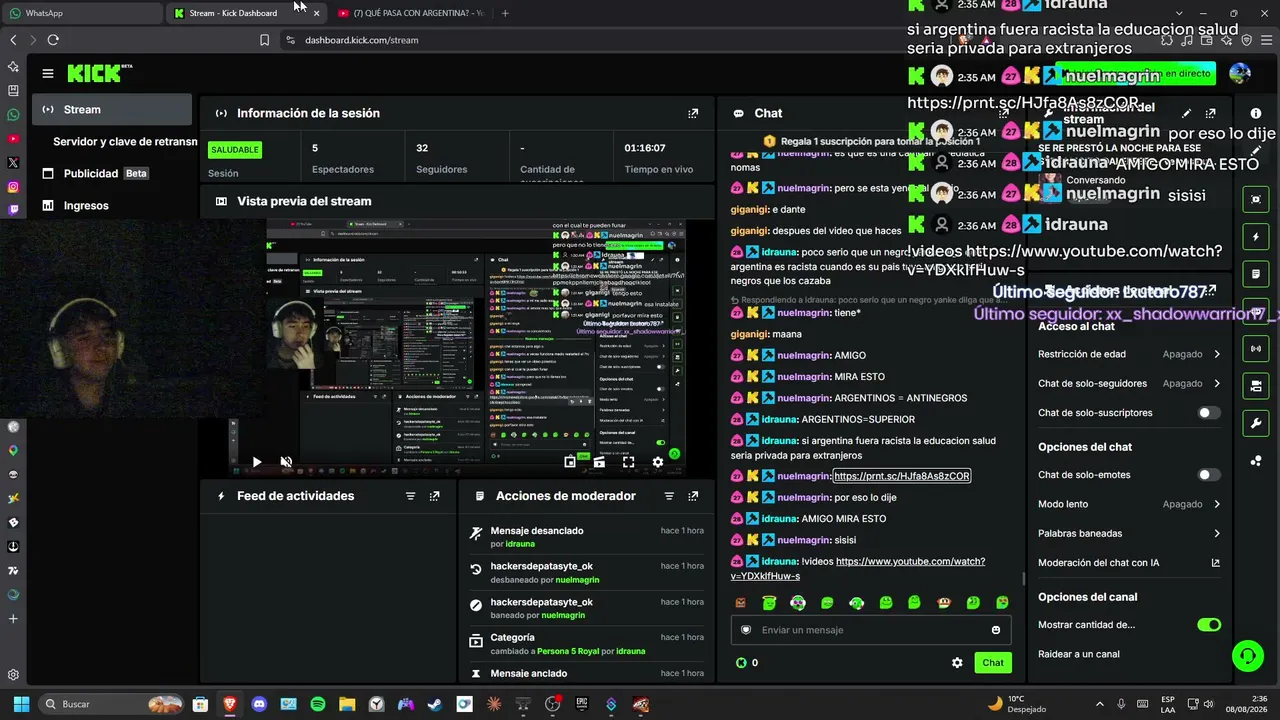Open Stream in the Kick sidebar
This screenshot has height=720, width=1280.
click(112, 110)
